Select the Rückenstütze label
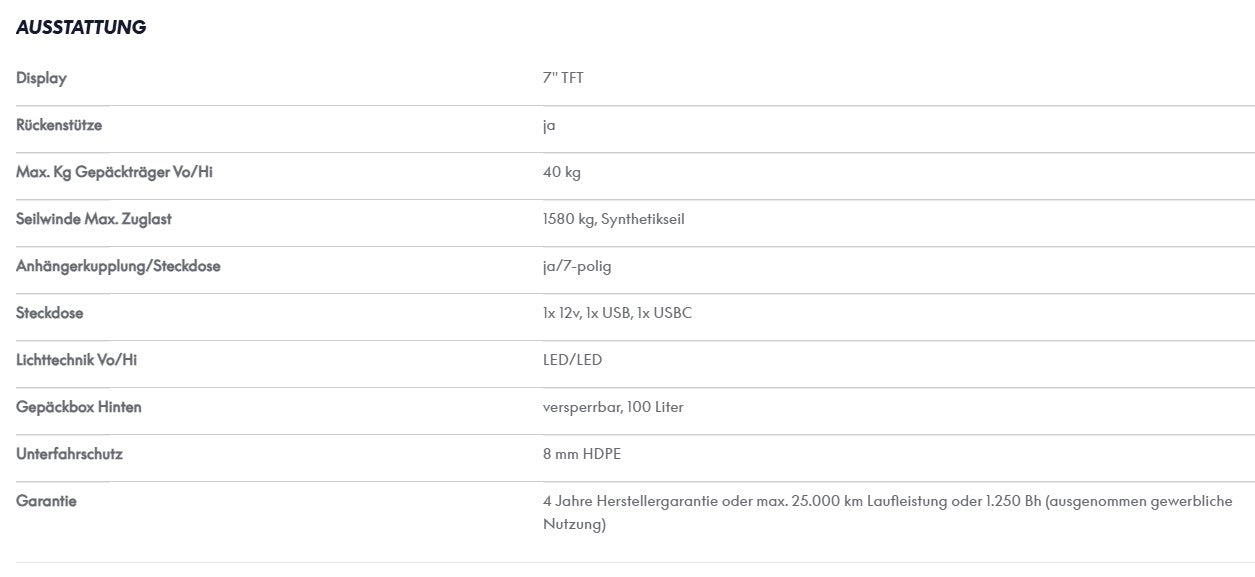 tap(59, 125)
